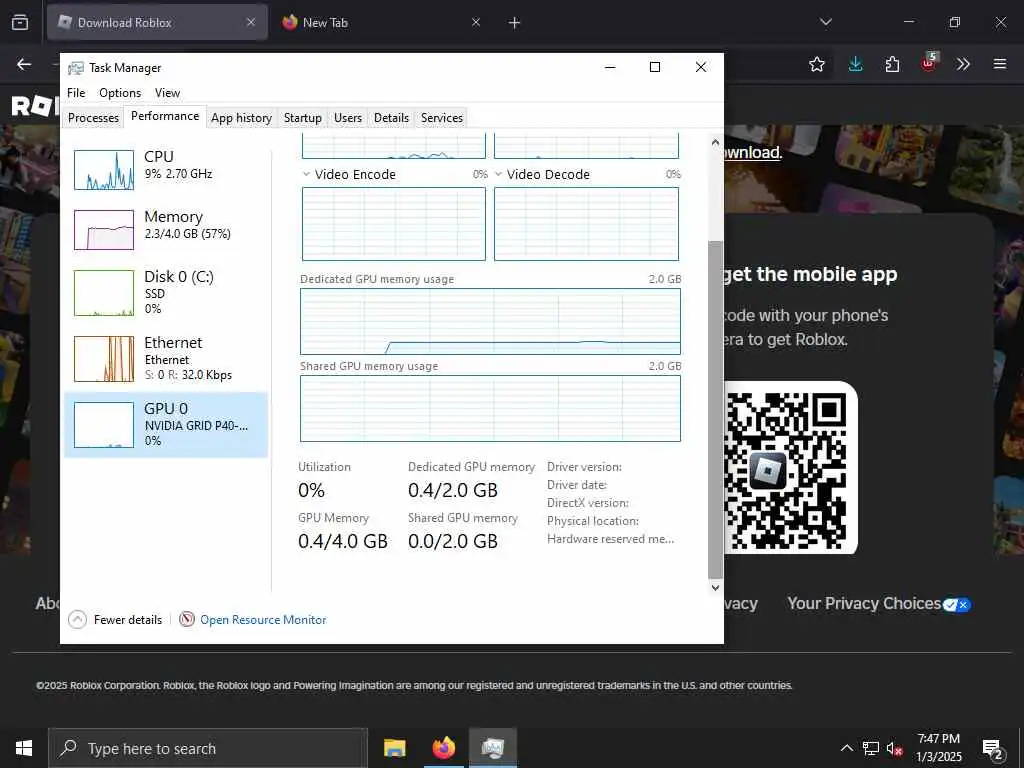This screenshot has height=768, width=1024.
Task: Go back with the browser back arrow
Action: pyautogui.click(x=24, y=64)
